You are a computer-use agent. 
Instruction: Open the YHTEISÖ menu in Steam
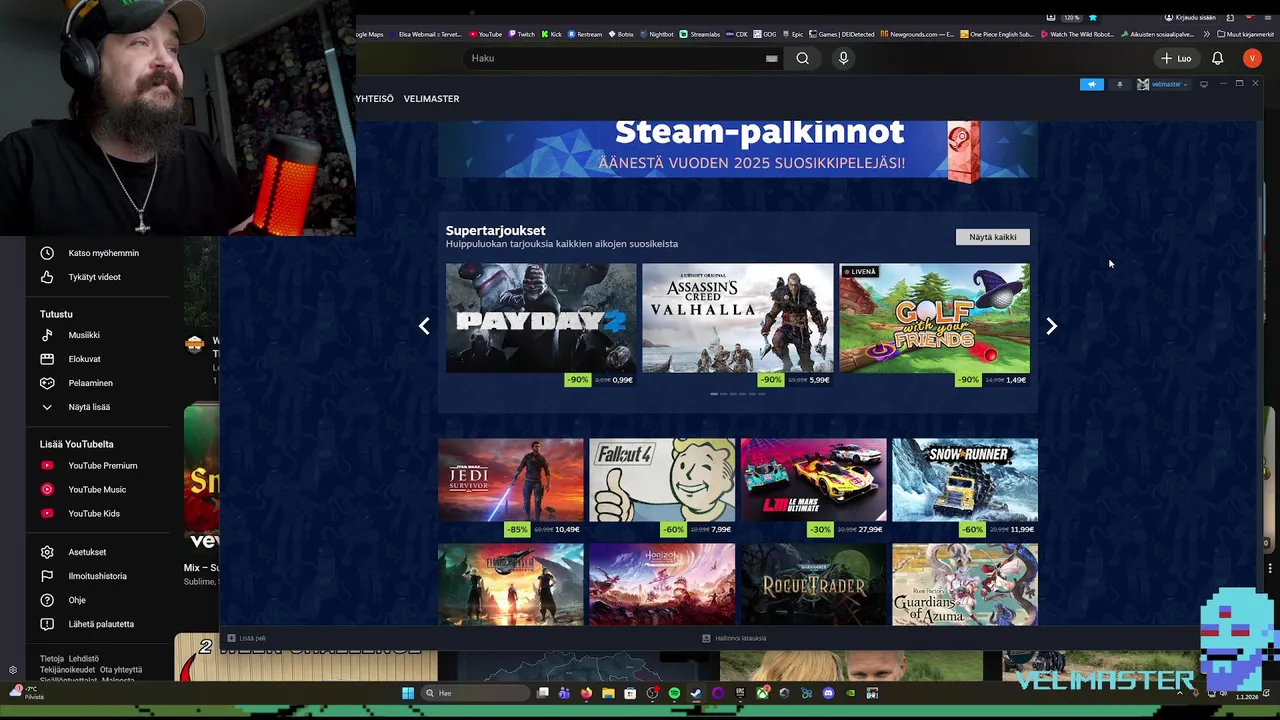pos(375,99)
